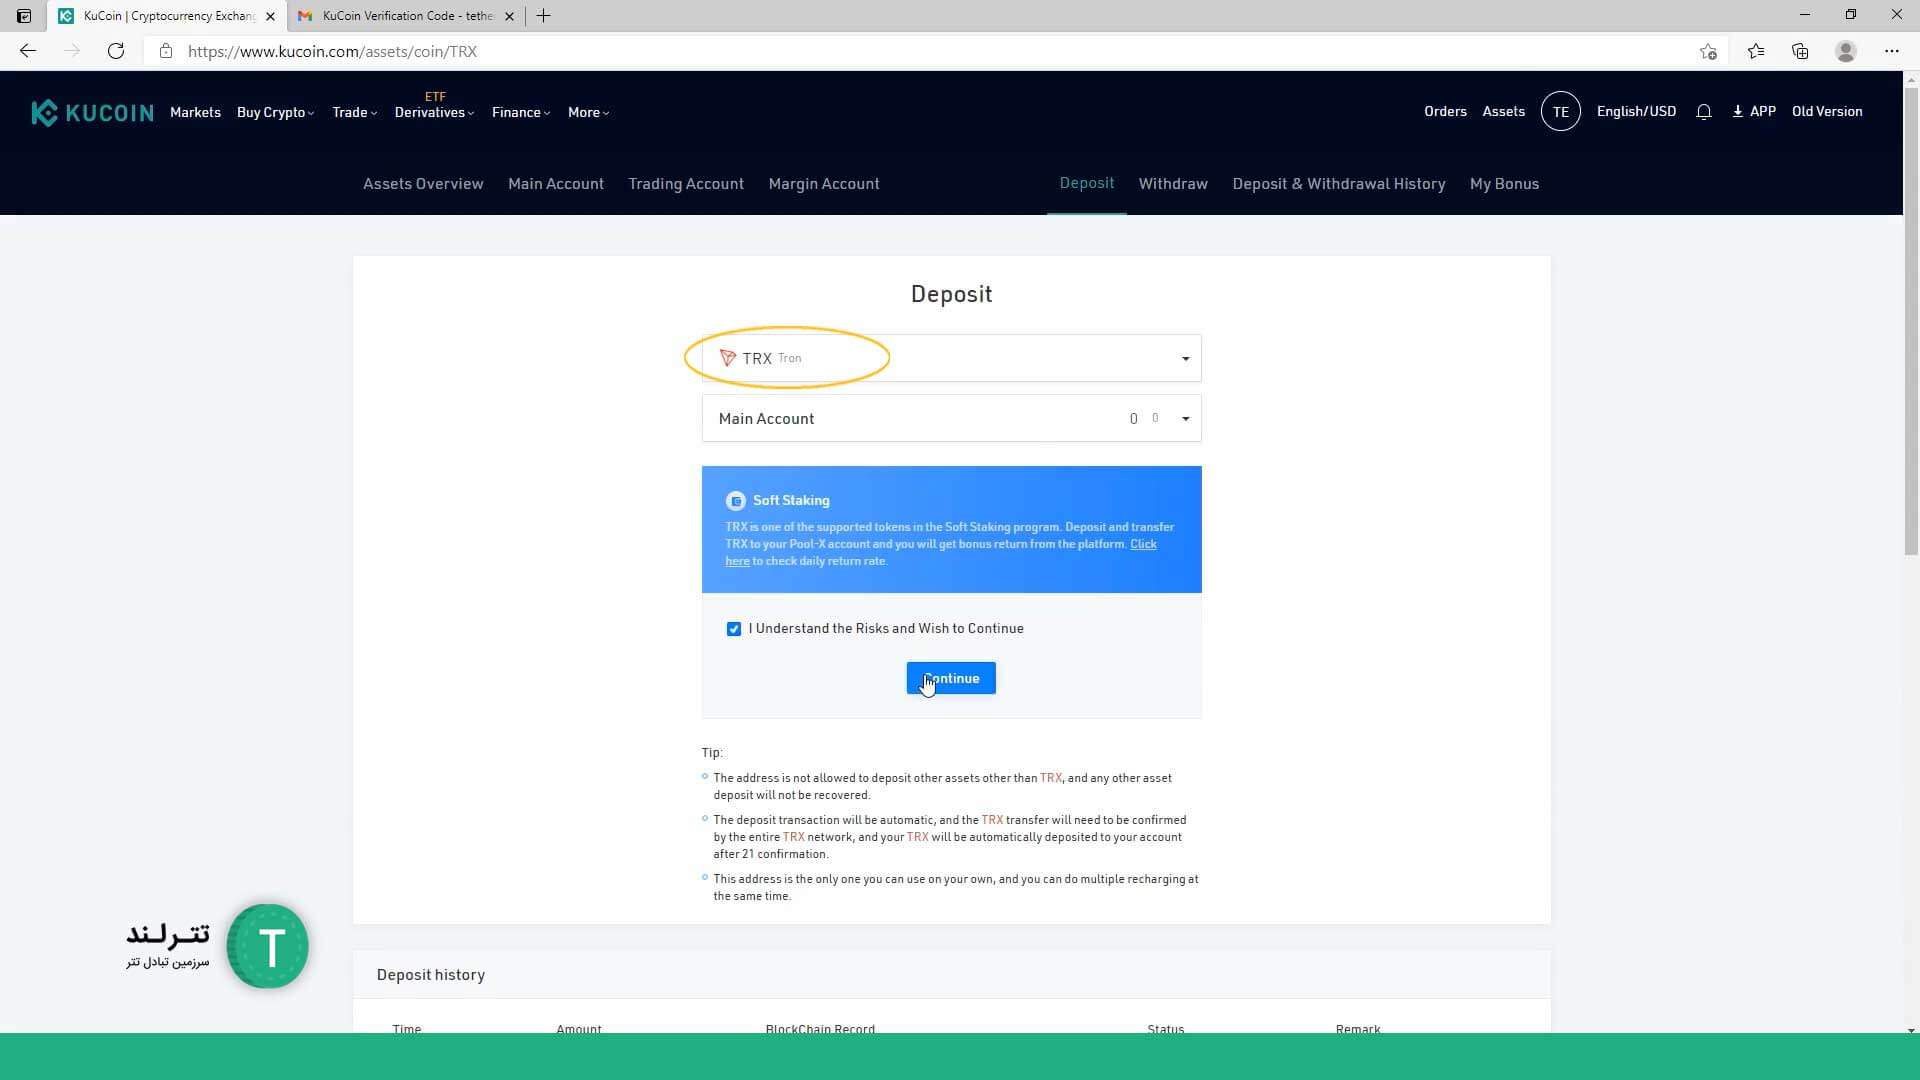
Task: Select the Withdraw tab
Action: [1173, 184]
